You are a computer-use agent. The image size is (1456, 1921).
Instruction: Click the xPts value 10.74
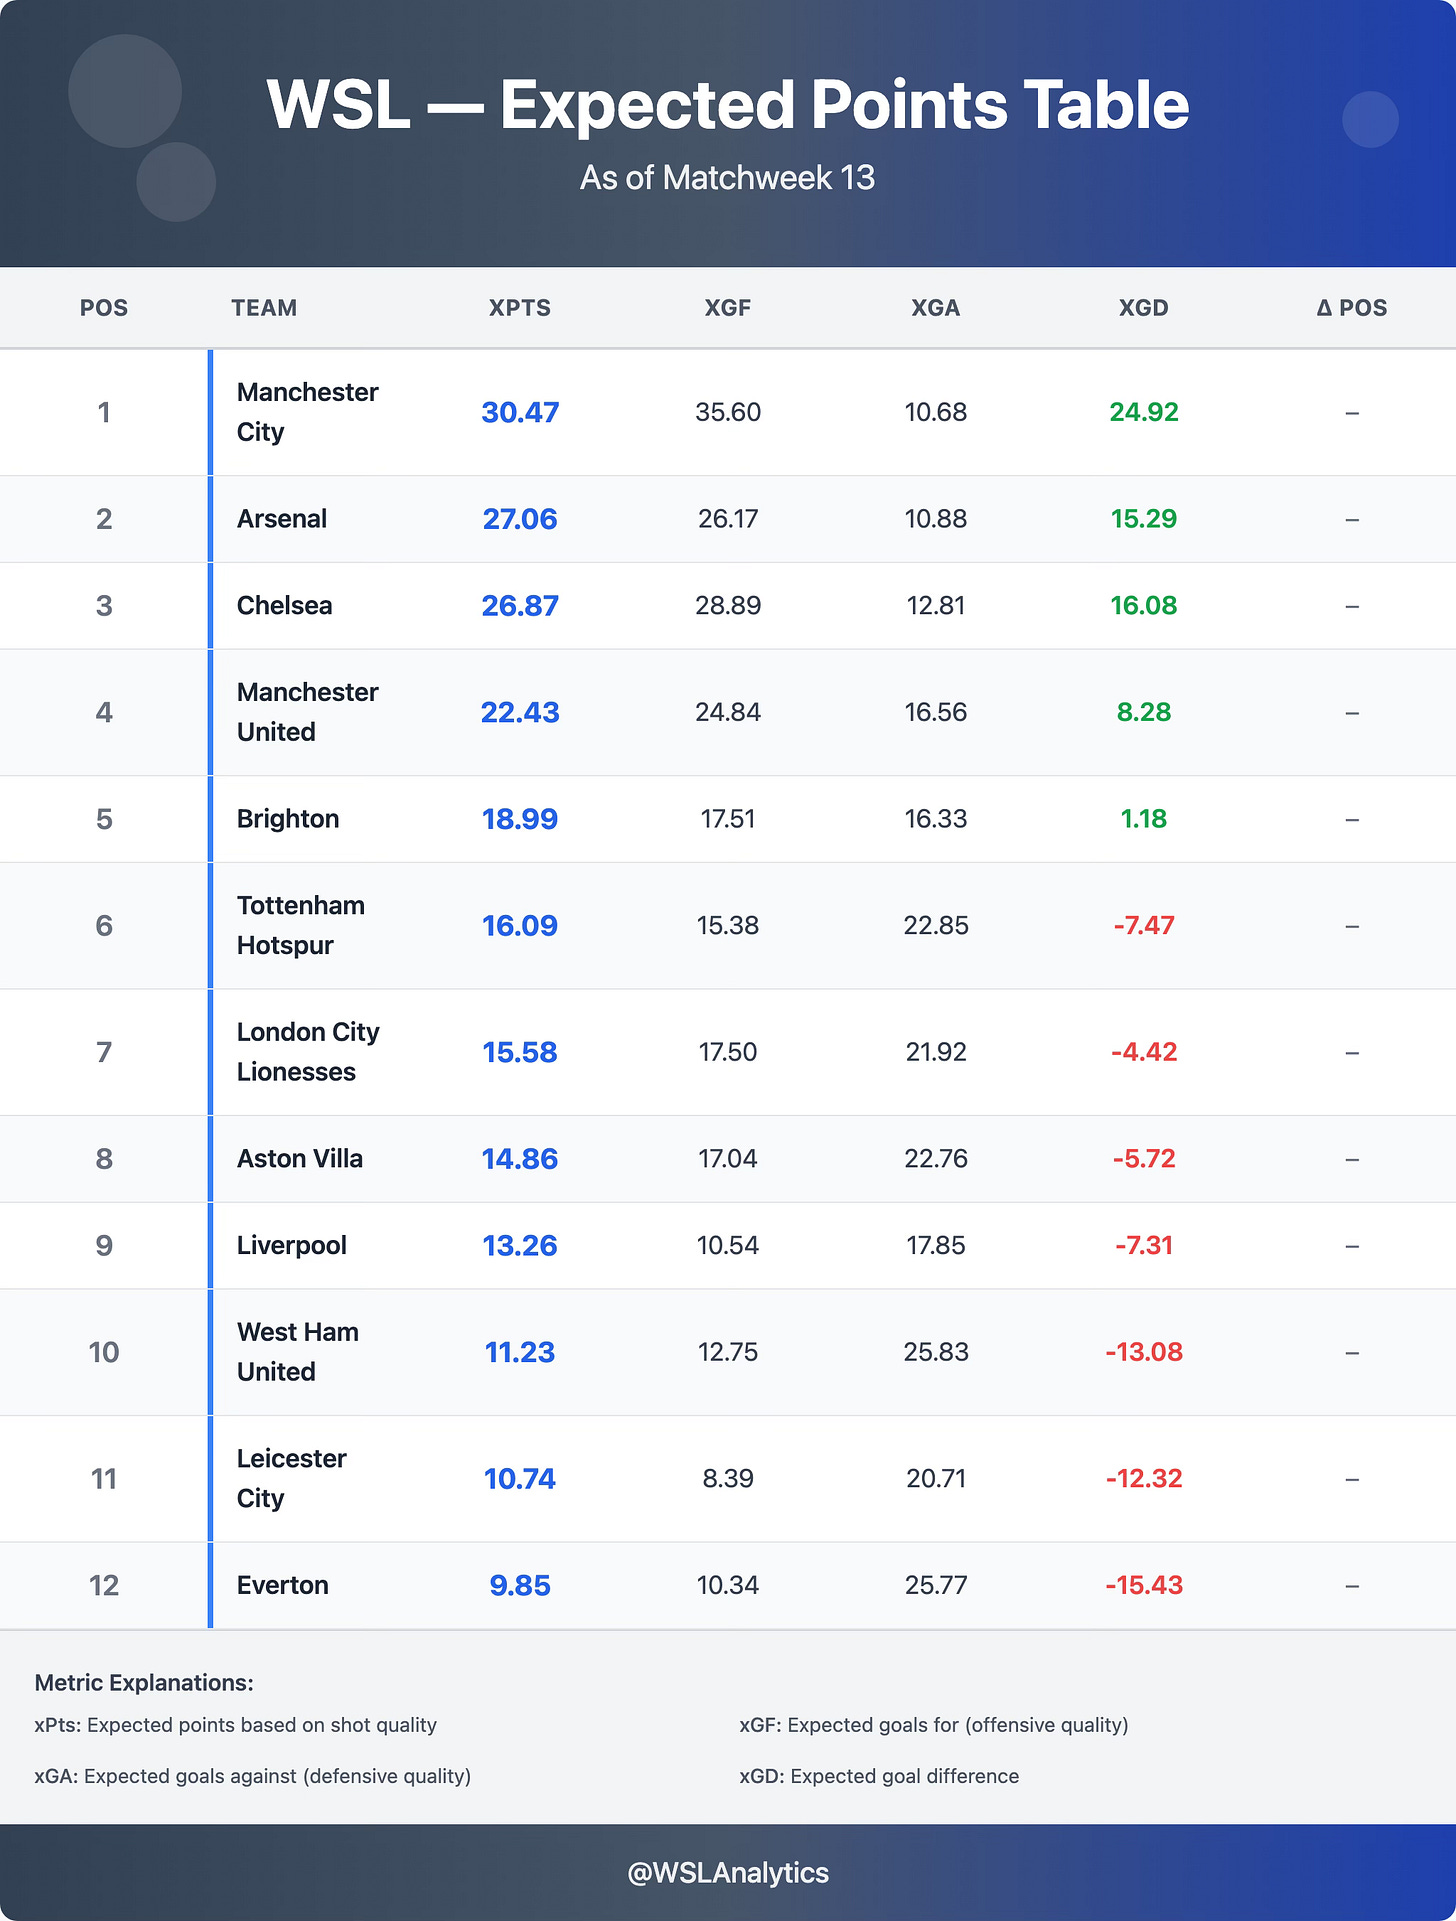pyautogui.click(x=520, y=1479)
